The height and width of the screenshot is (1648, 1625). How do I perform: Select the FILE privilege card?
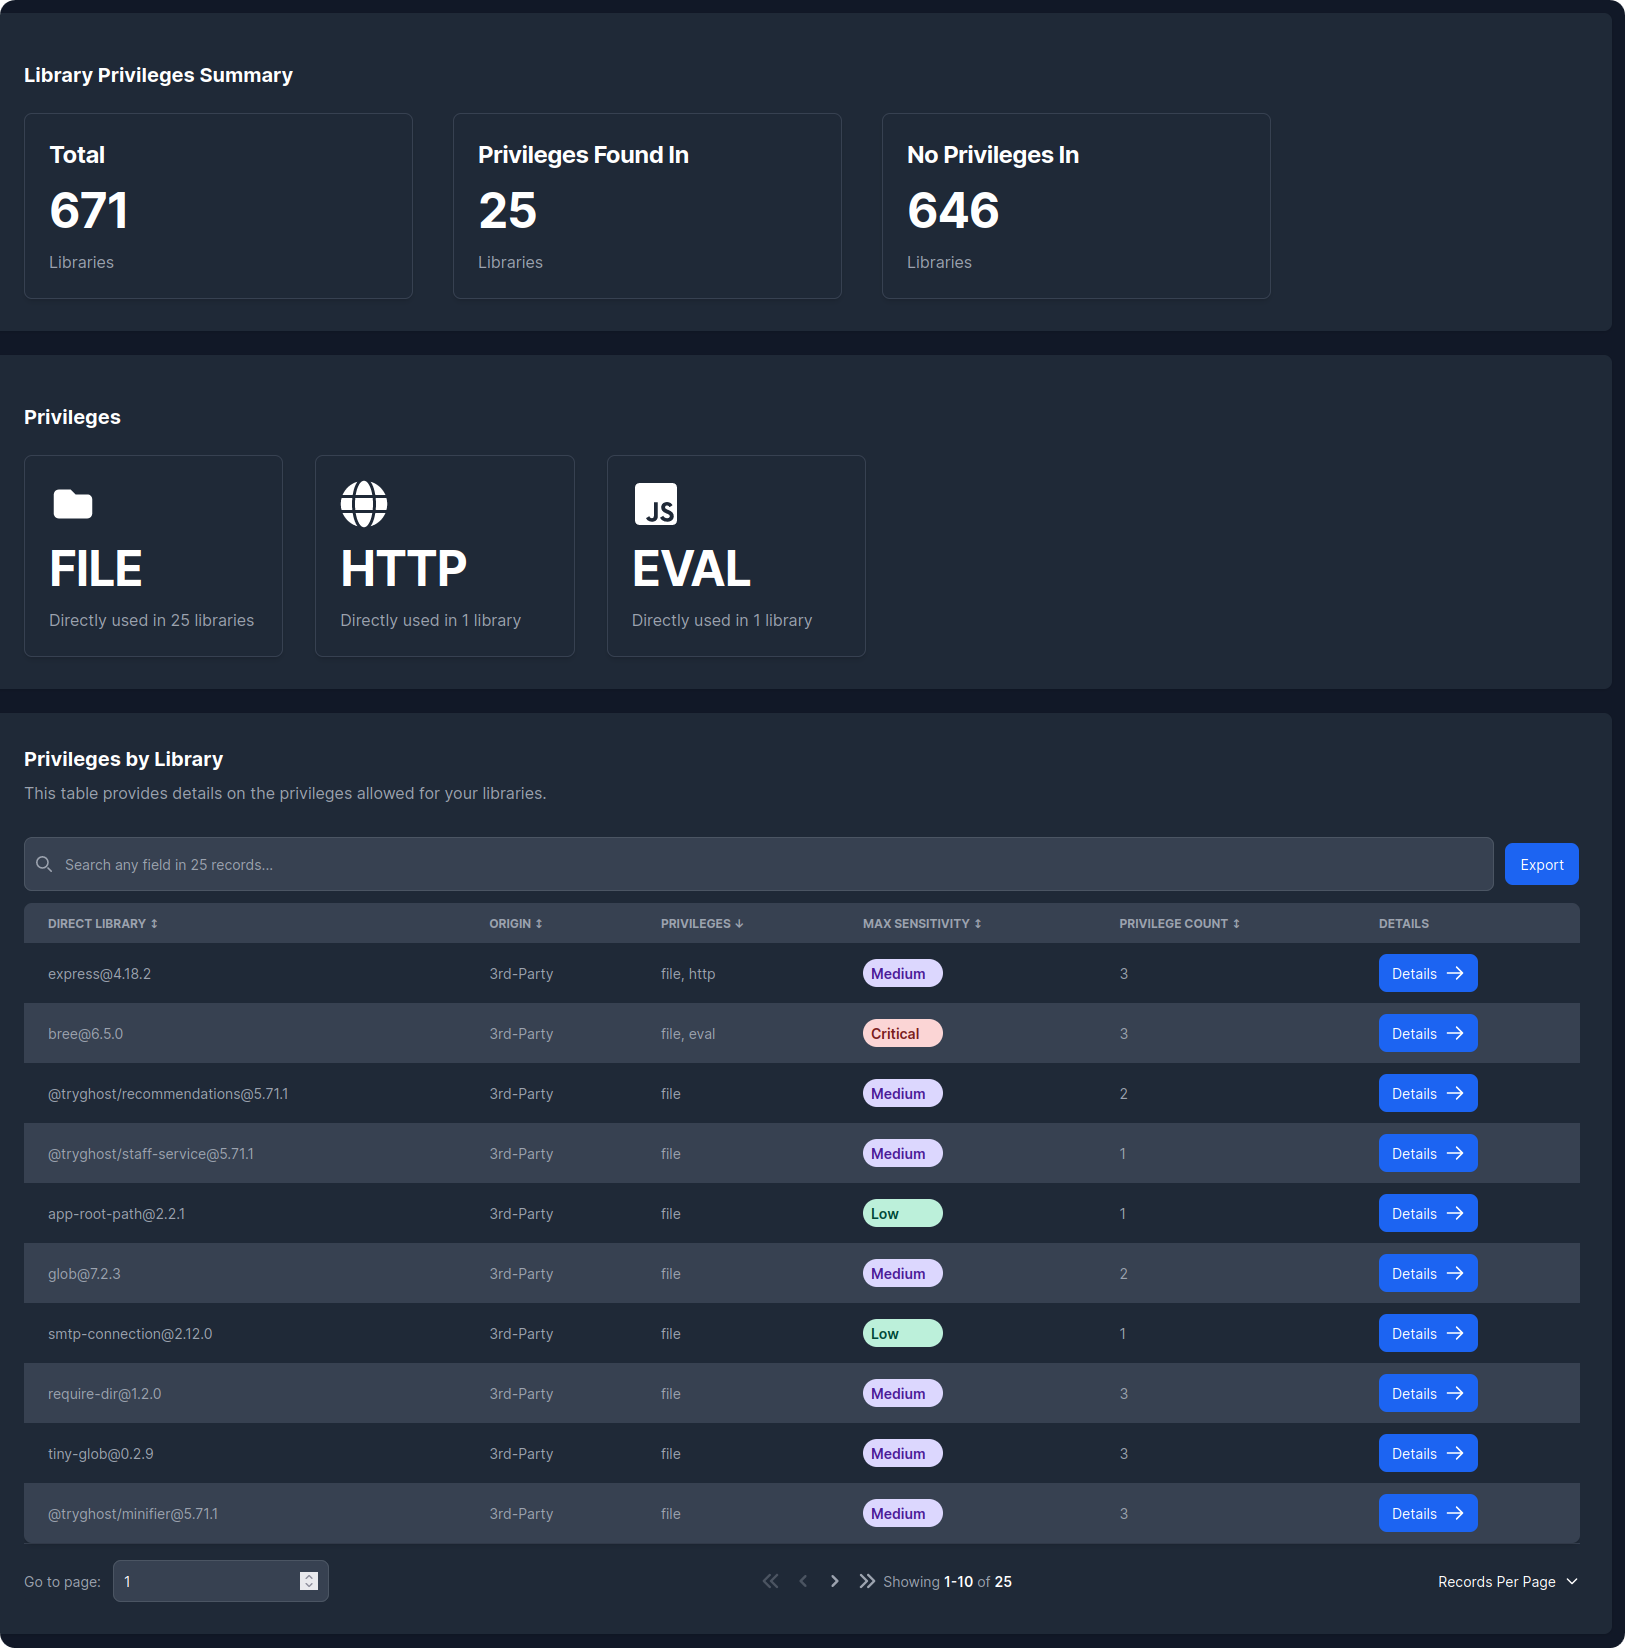click(153, 556)
